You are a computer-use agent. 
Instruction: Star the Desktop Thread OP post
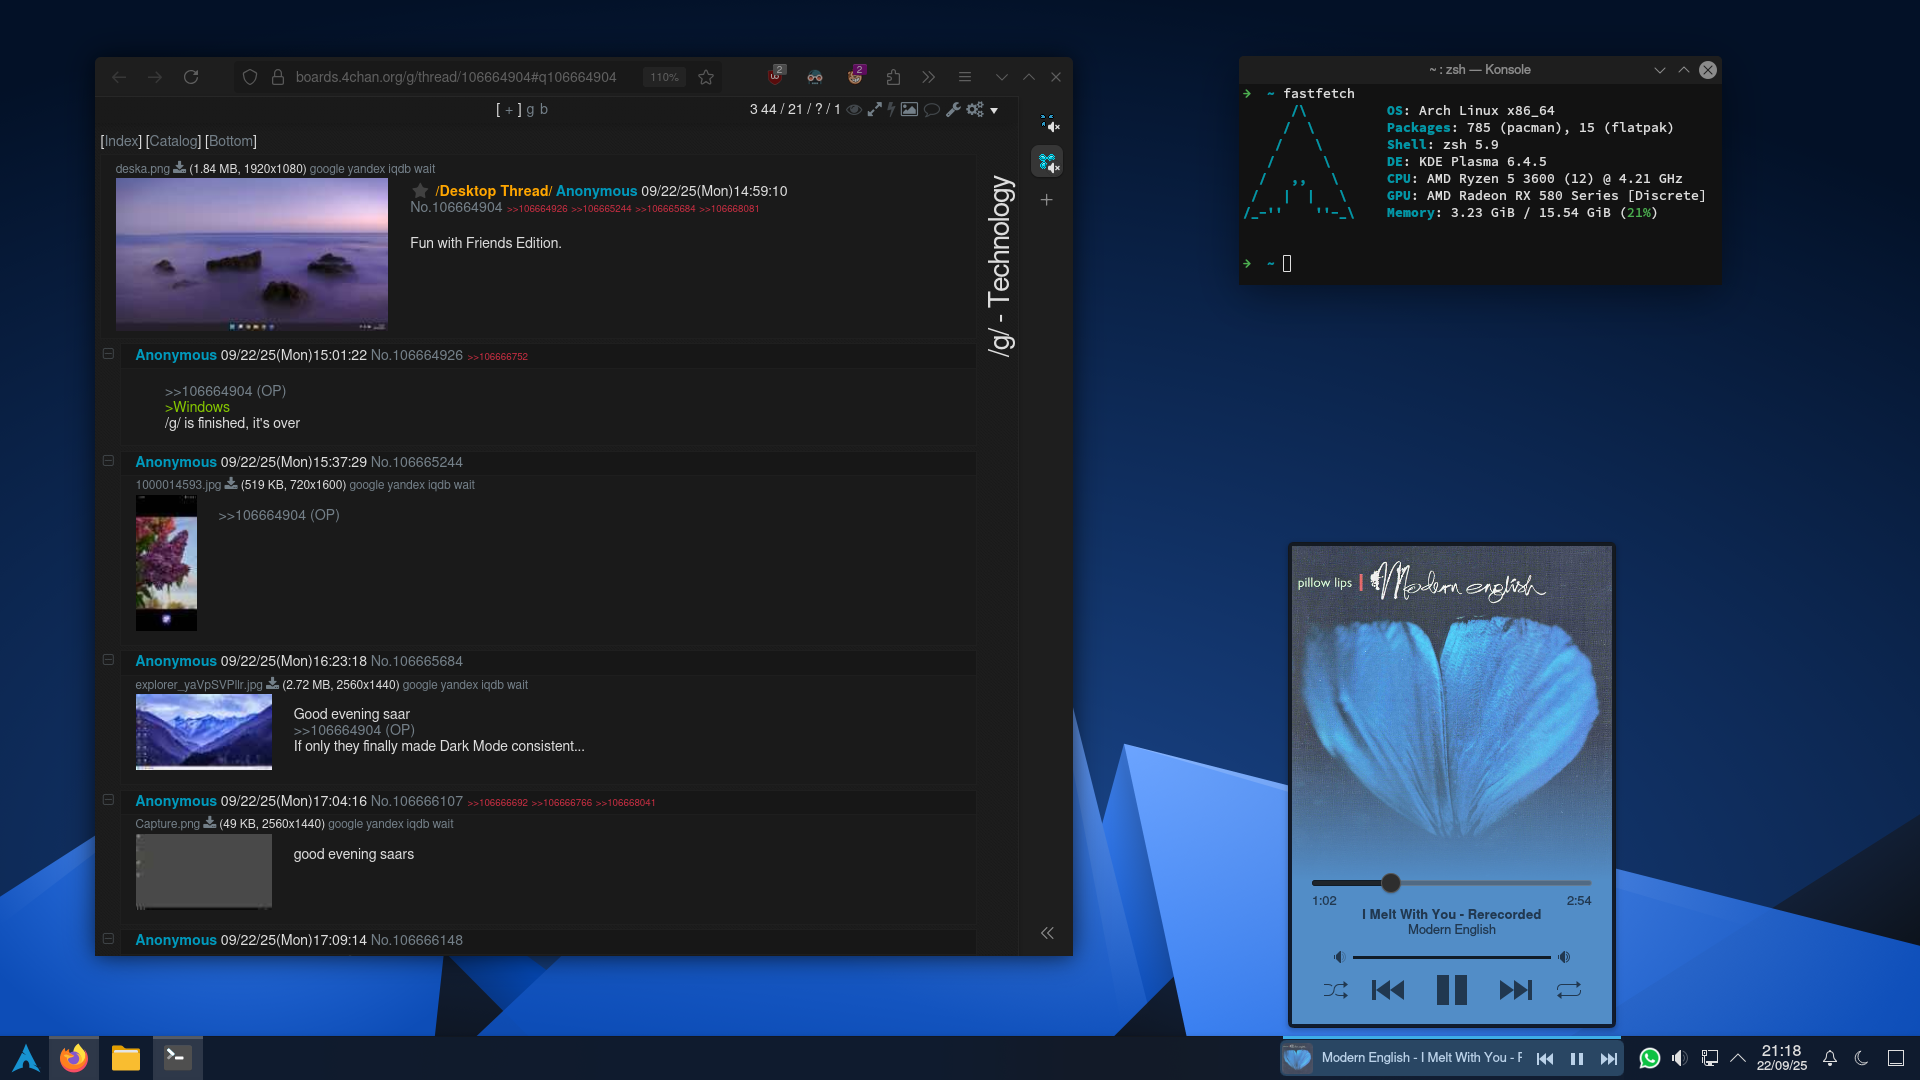pos(420,191)
